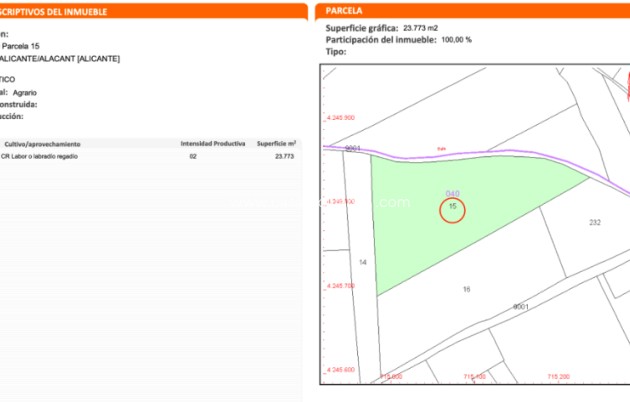630x402 pixels.
Task: Click the red circle marker on parcel 15
Action: point(452,208)
